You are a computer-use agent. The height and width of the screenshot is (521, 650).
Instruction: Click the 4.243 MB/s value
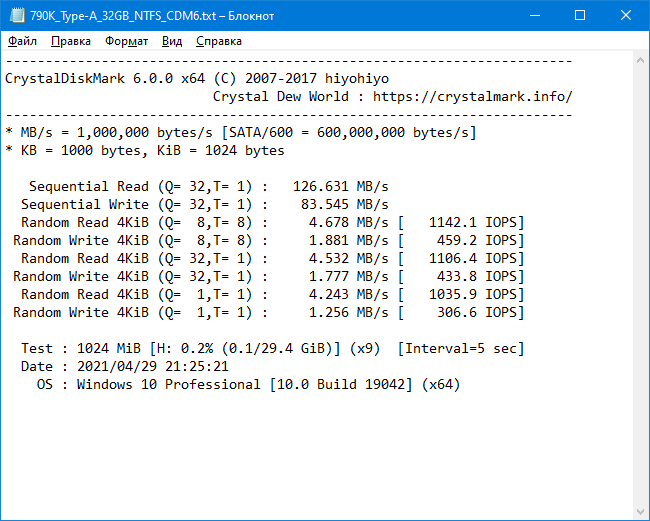click(348, 294)
